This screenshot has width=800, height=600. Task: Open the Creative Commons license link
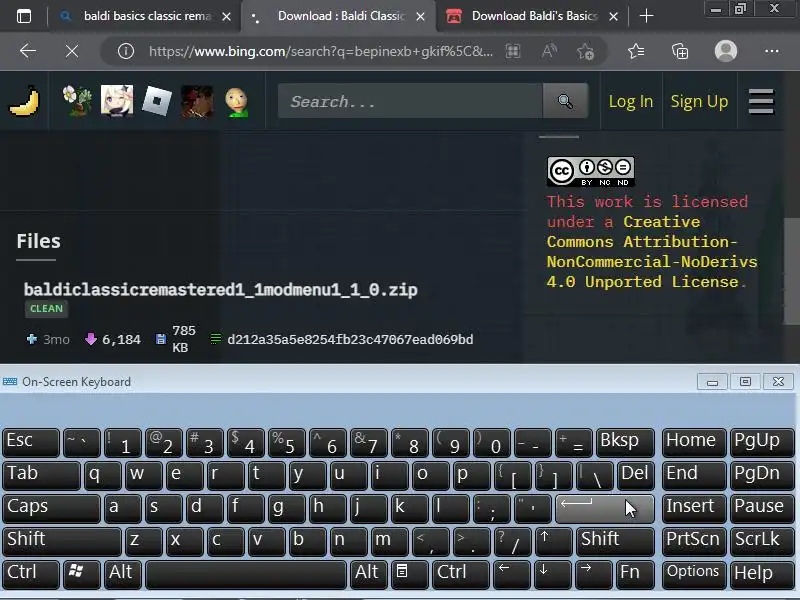click(652, 252)
